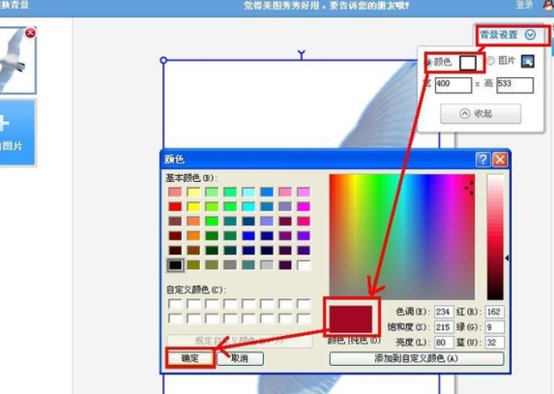This screenshot has width=554, height=394.
Task: Pick the light silver basic color swatch
Action: (x=267, y=265)
